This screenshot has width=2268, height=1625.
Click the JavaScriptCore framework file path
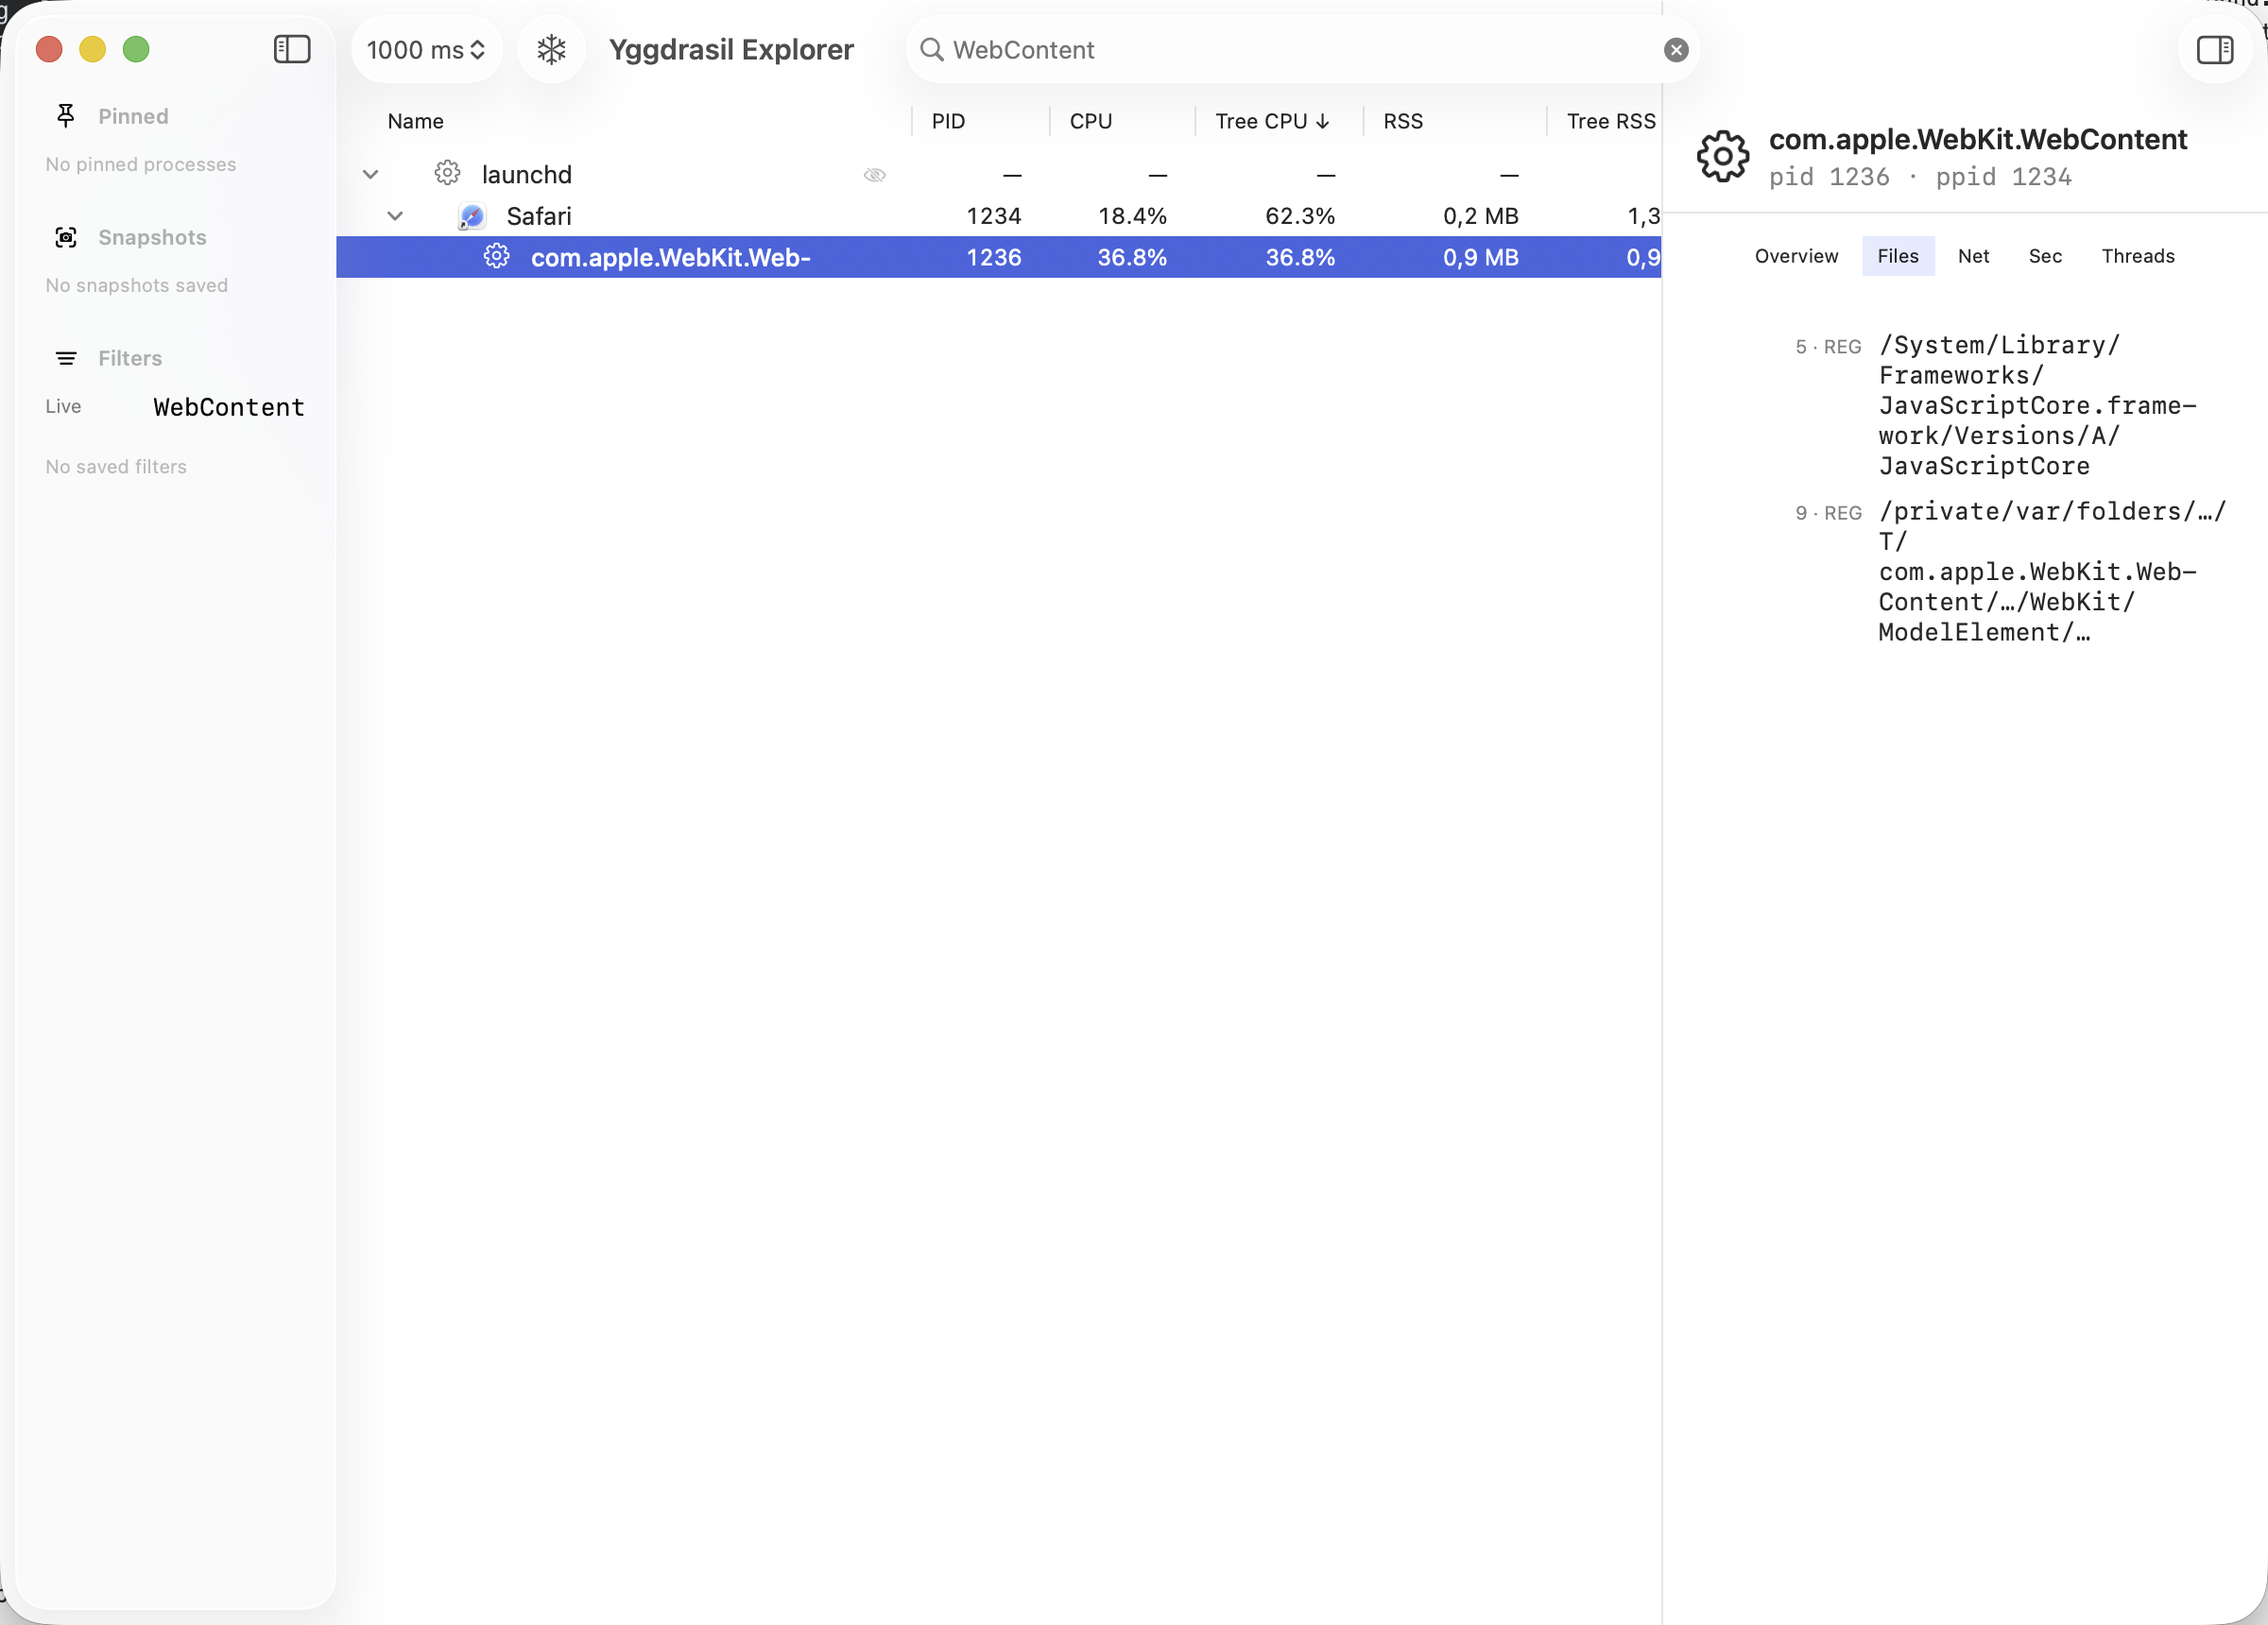click(x=2037, y=405)
